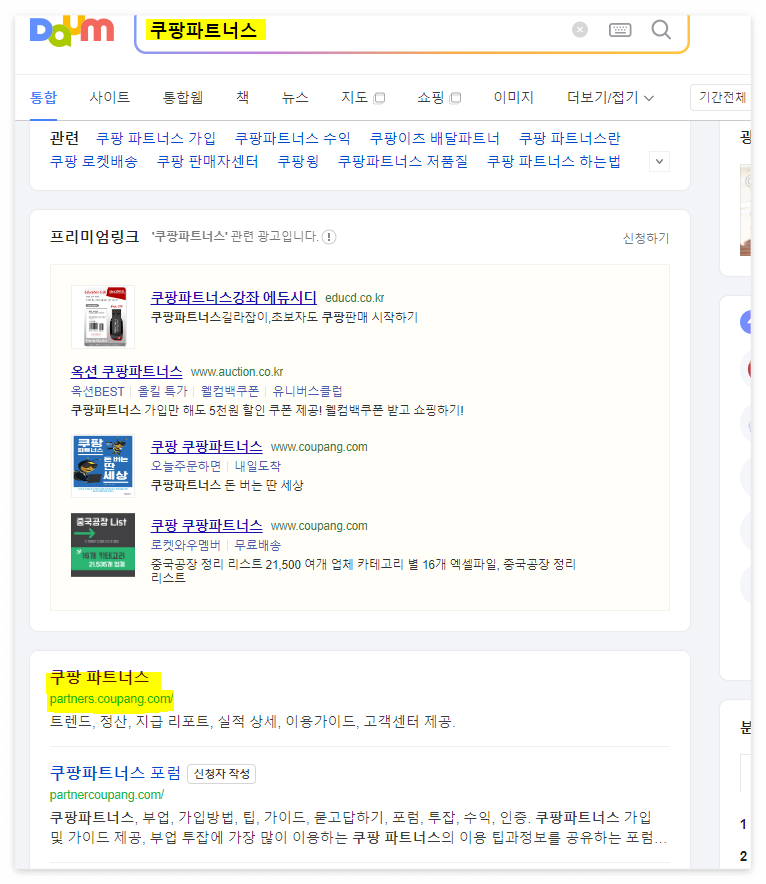Click related search 쿠팡 파트너스란

coord(569,138)
